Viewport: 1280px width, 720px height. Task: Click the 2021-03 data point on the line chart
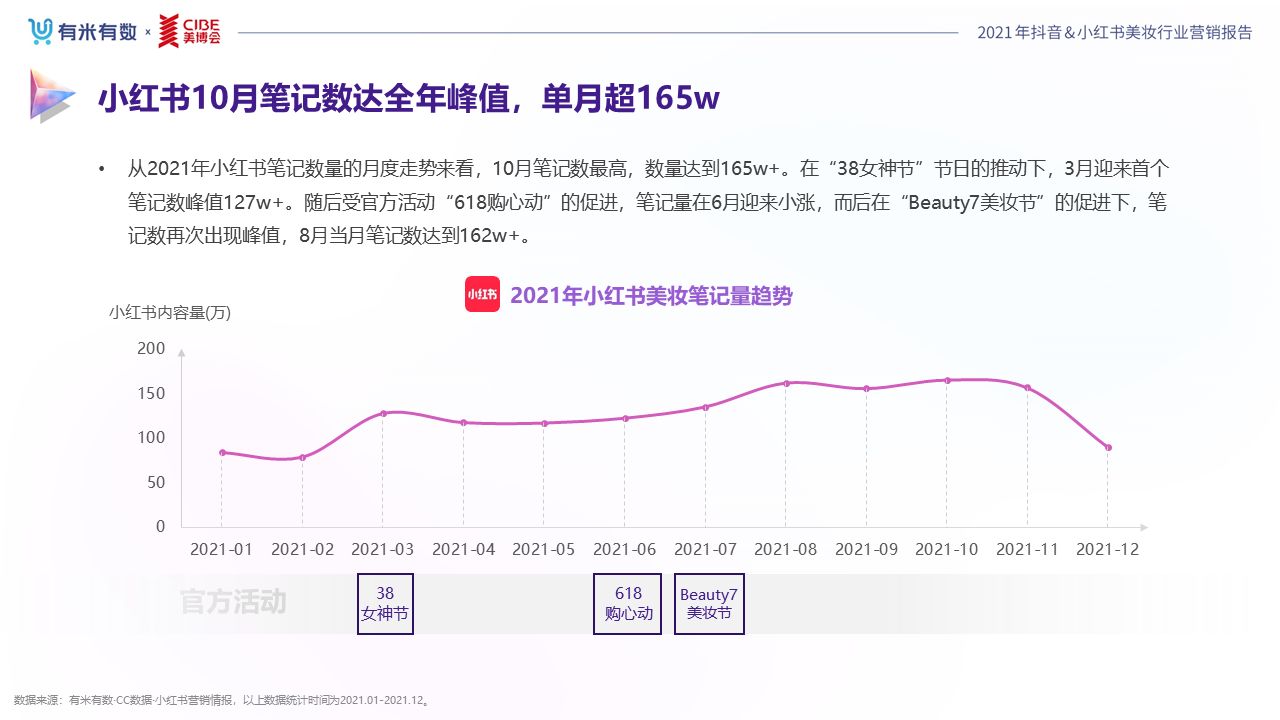pyautogui.click(x=384, y=412)
